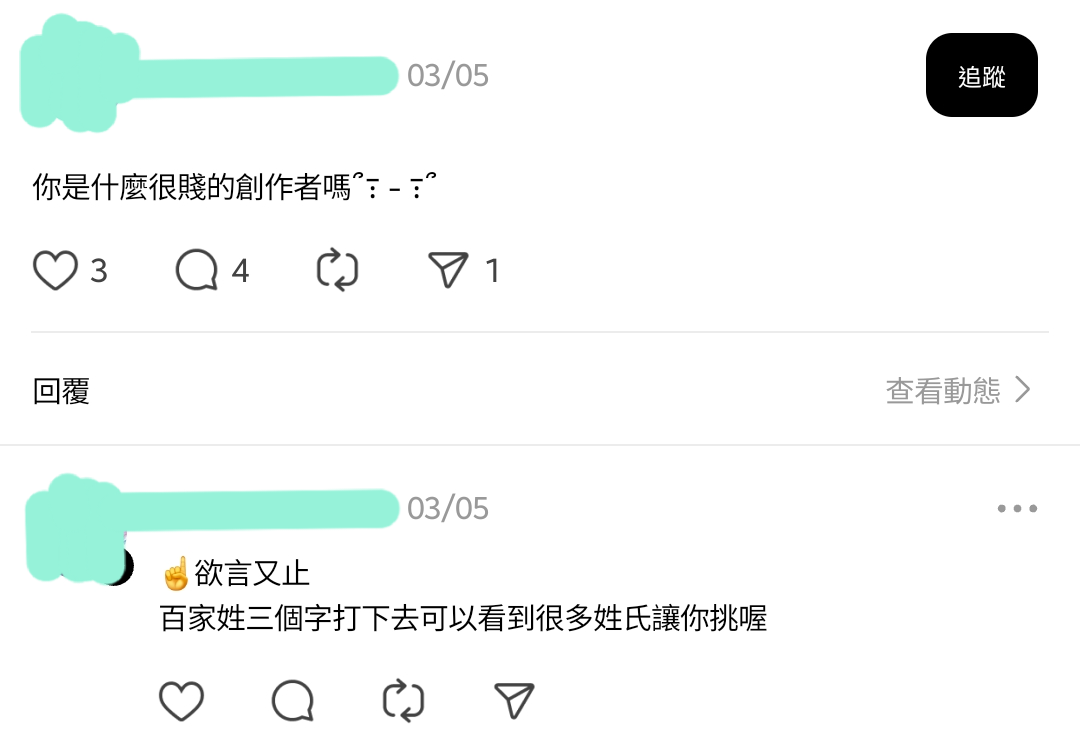Expand the chevron next to 查看動態
Image resolution: width=1080 pixels, height=754 pixels.
[1024, 390]
